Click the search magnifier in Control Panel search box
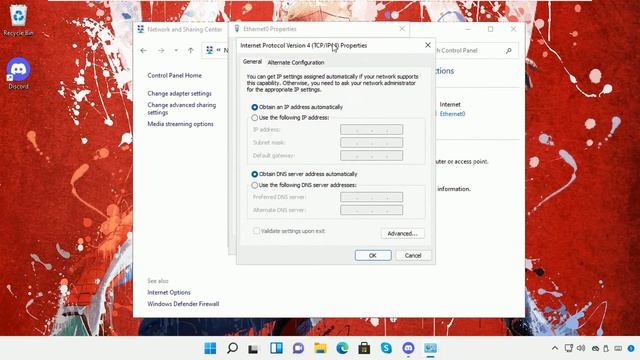 click(509, 51)
